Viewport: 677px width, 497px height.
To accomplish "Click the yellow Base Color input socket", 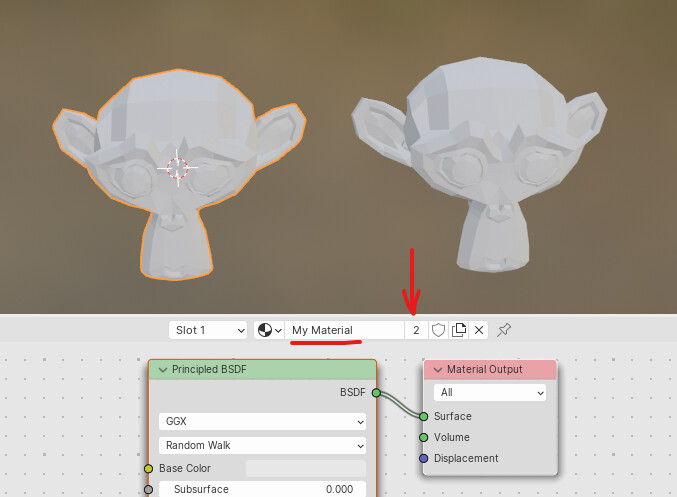I will [x=149, y=469].
